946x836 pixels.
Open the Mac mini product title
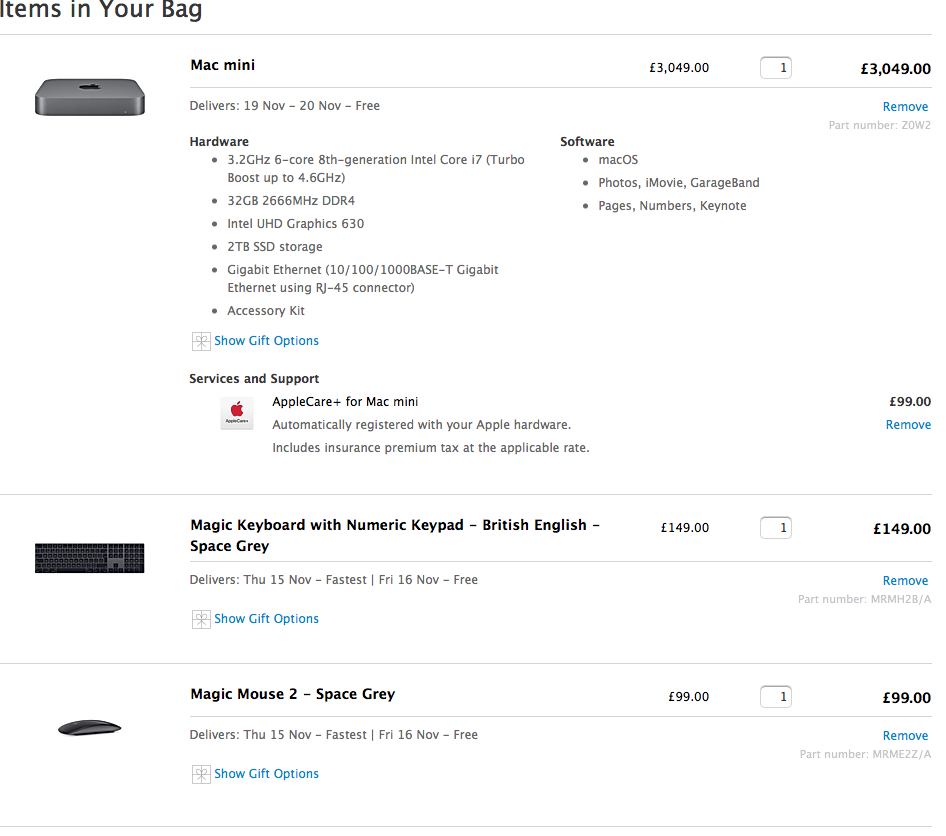tap(223, 65)
